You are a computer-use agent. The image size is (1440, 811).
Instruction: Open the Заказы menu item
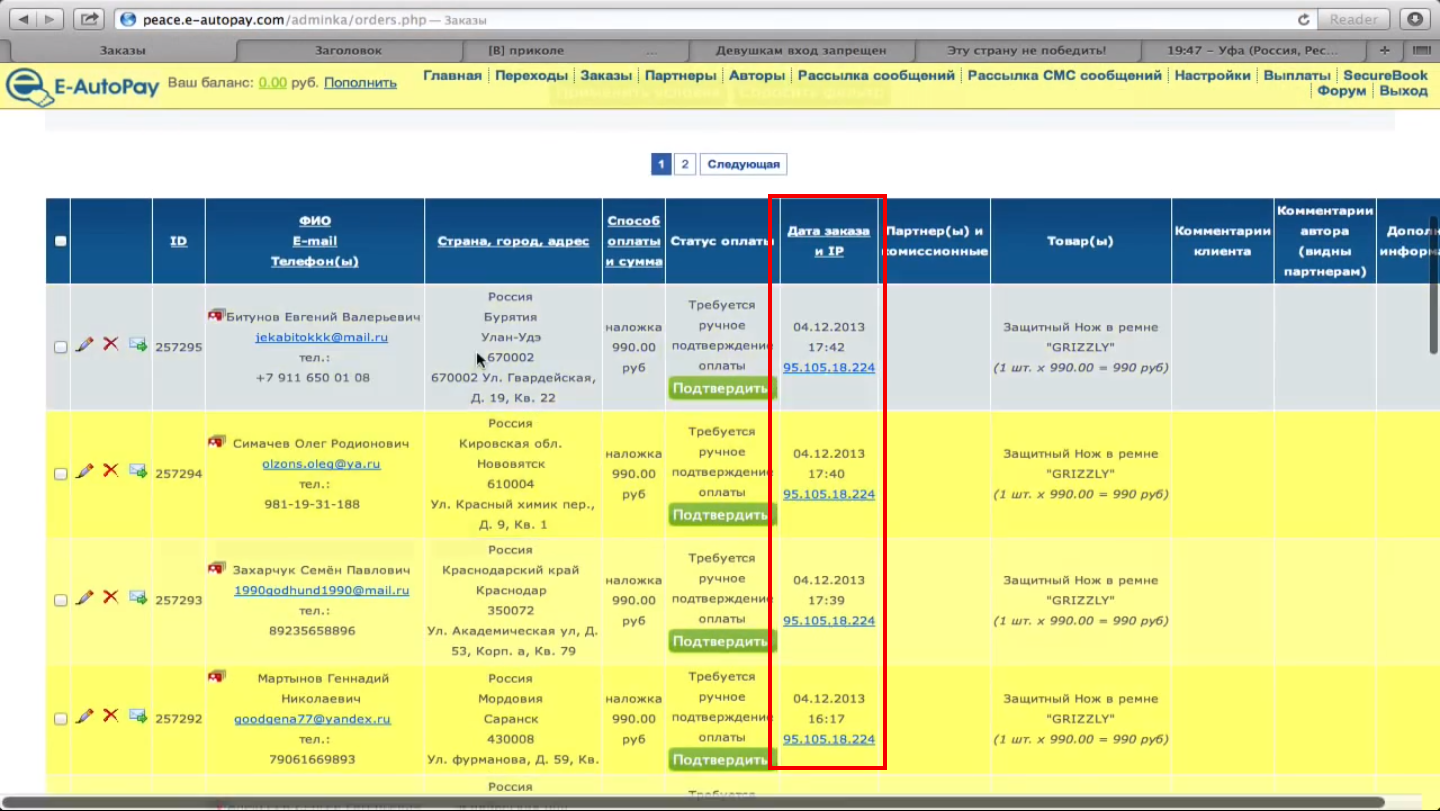(606, 75)
